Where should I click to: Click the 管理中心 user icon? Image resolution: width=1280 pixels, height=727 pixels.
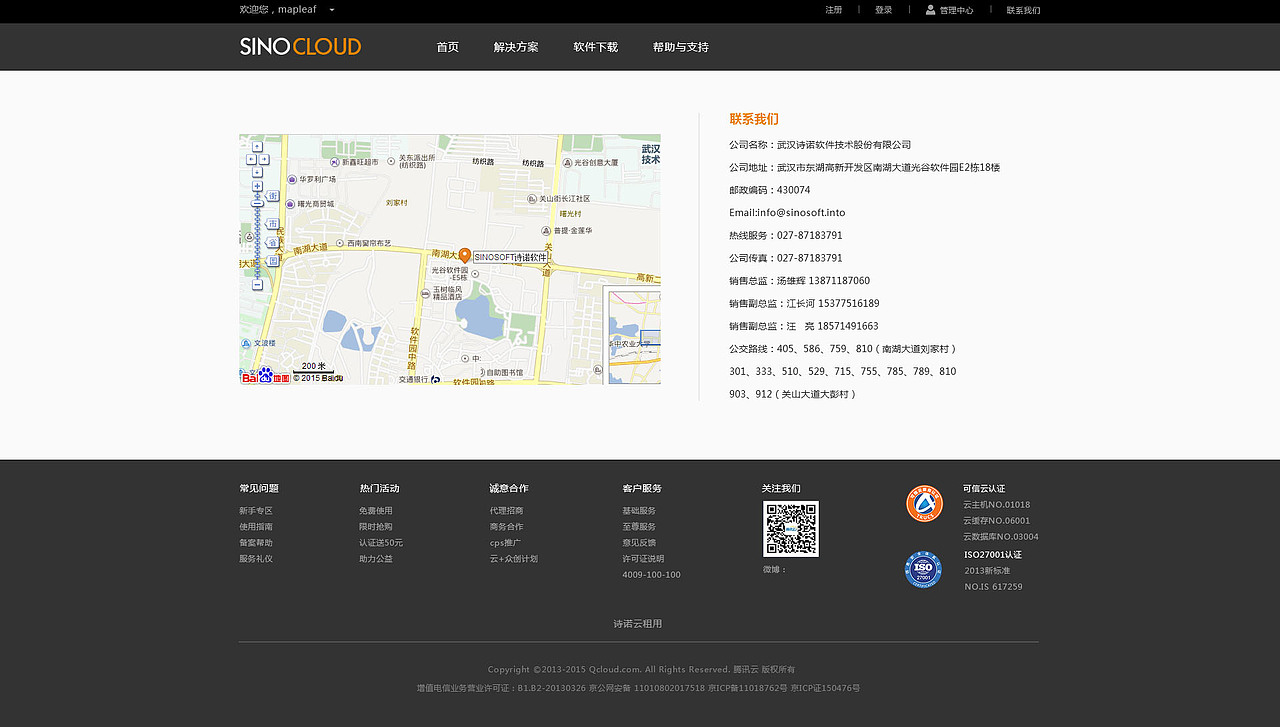tap(931, 10)
